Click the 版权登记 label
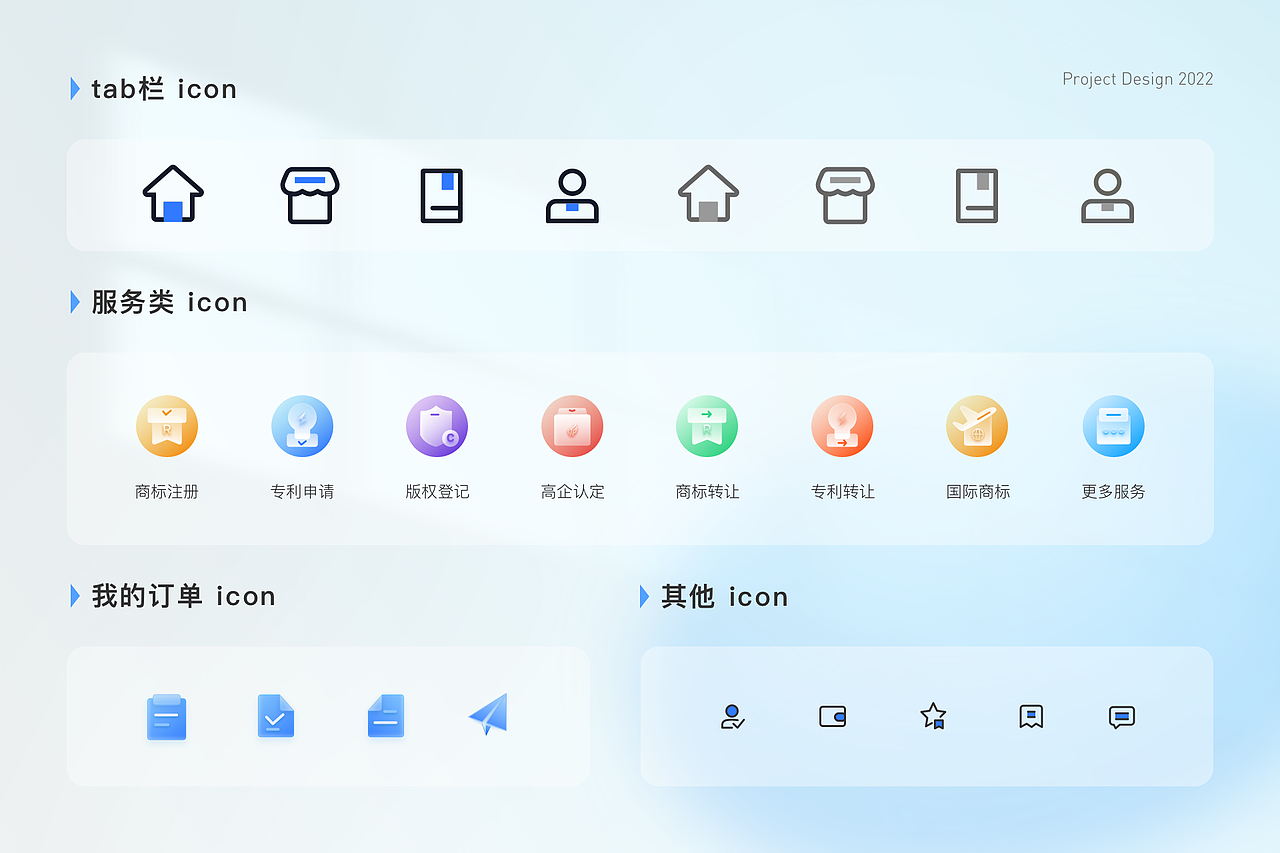The height and width of the screenshot is (853, 1280). click(437, 492)
